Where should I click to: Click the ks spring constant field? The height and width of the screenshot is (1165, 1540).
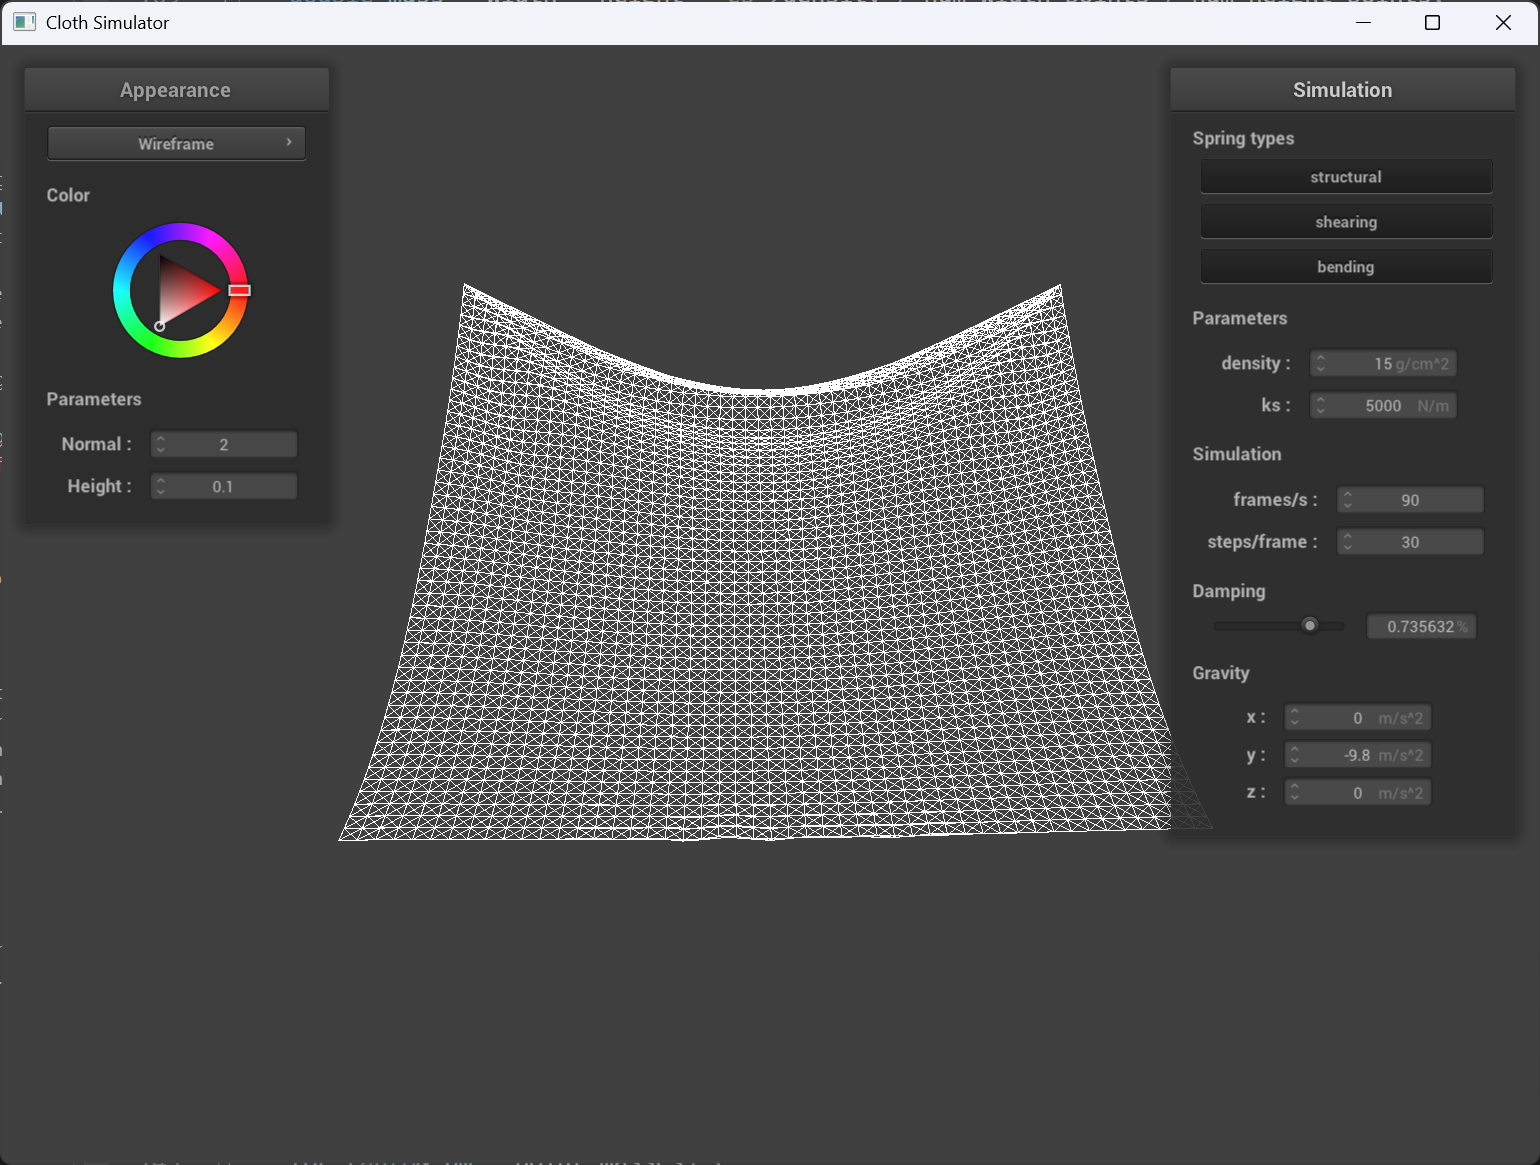point(1384,405)
